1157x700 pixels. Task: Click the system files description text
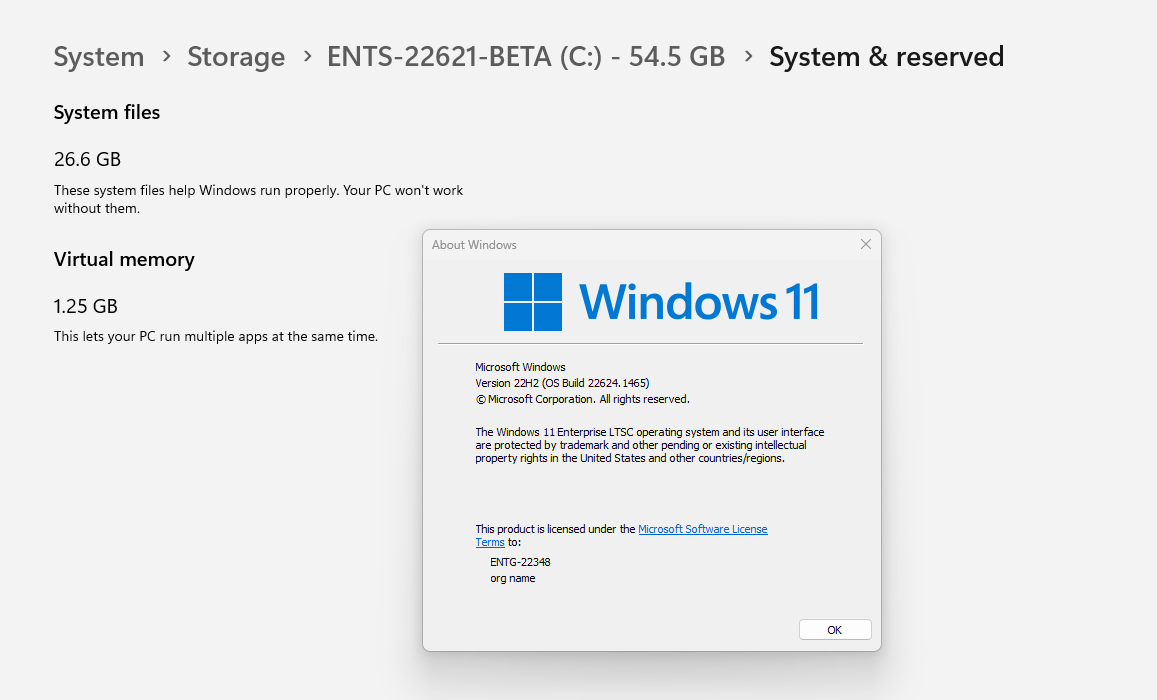[x=258, y=199]
